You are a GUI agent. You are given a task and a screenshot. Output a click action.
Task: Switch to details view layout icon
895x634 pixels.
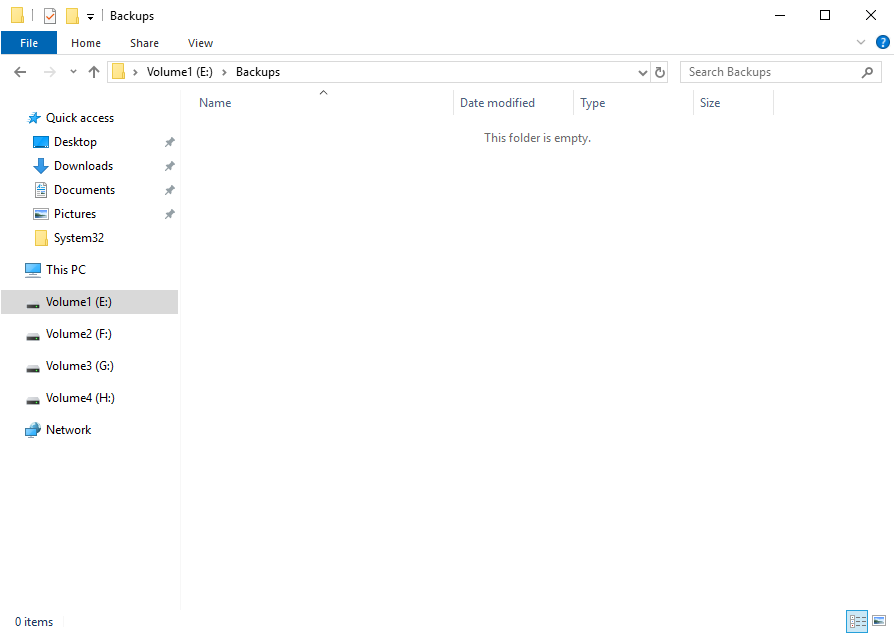pyautogui.click(x=857, y=621)
